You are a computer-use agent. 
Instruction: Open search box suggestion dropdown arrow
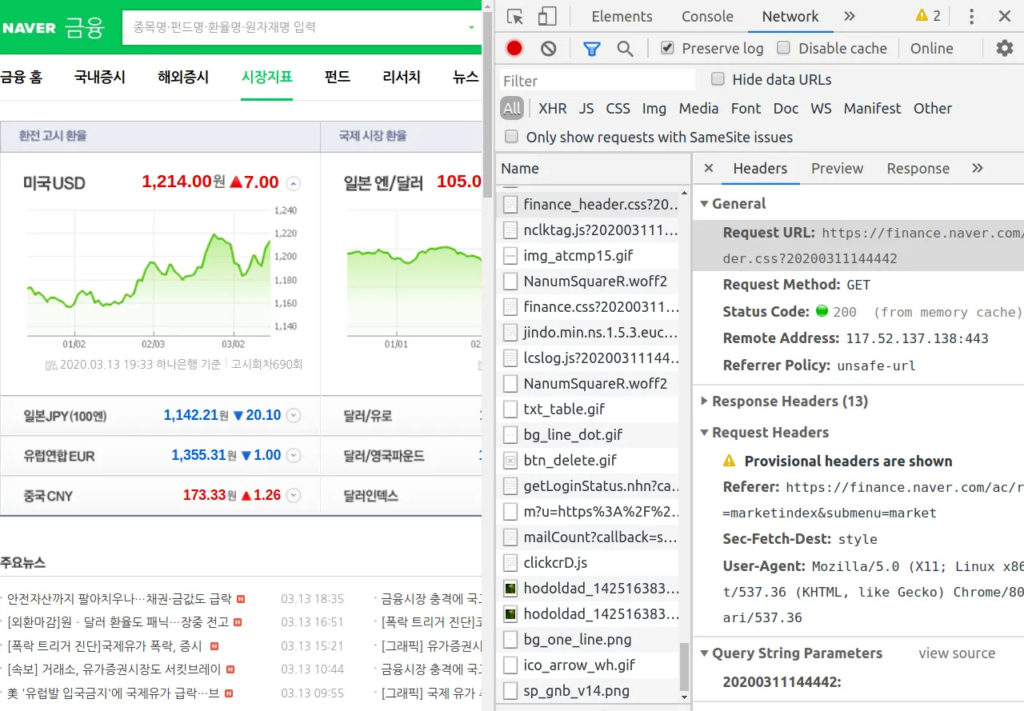point(472,27)
